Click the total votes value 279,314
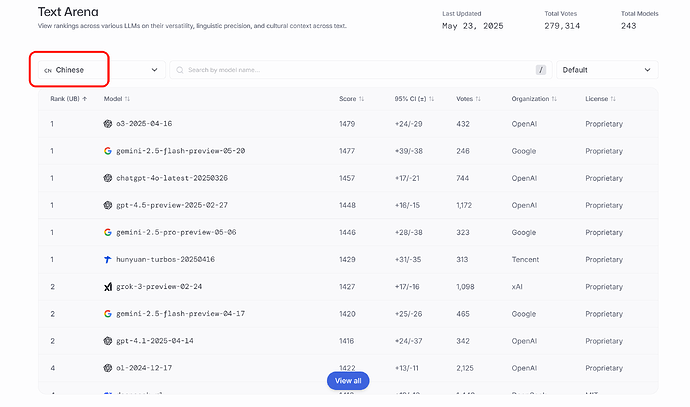690x407 pixels. pyautogui.click(x=562, y=26)
